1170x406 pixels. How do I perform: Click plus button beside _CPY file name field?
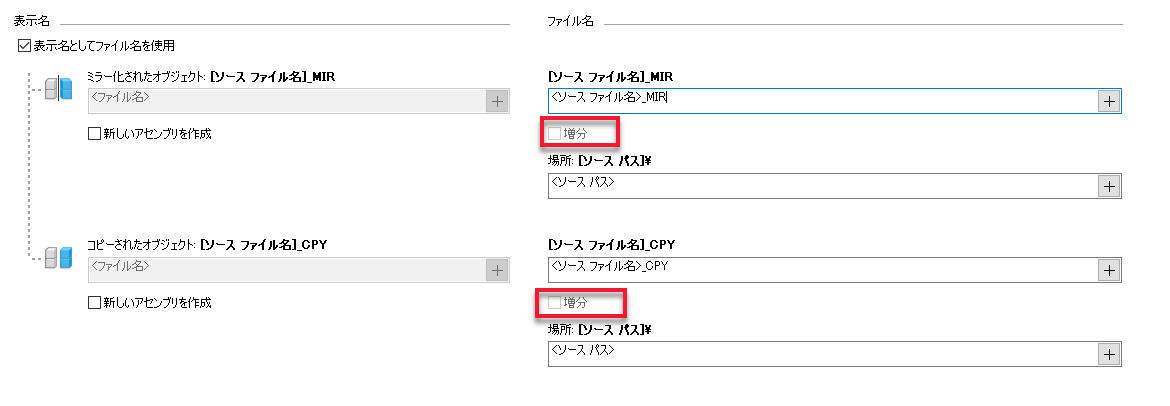(1108, 269)
